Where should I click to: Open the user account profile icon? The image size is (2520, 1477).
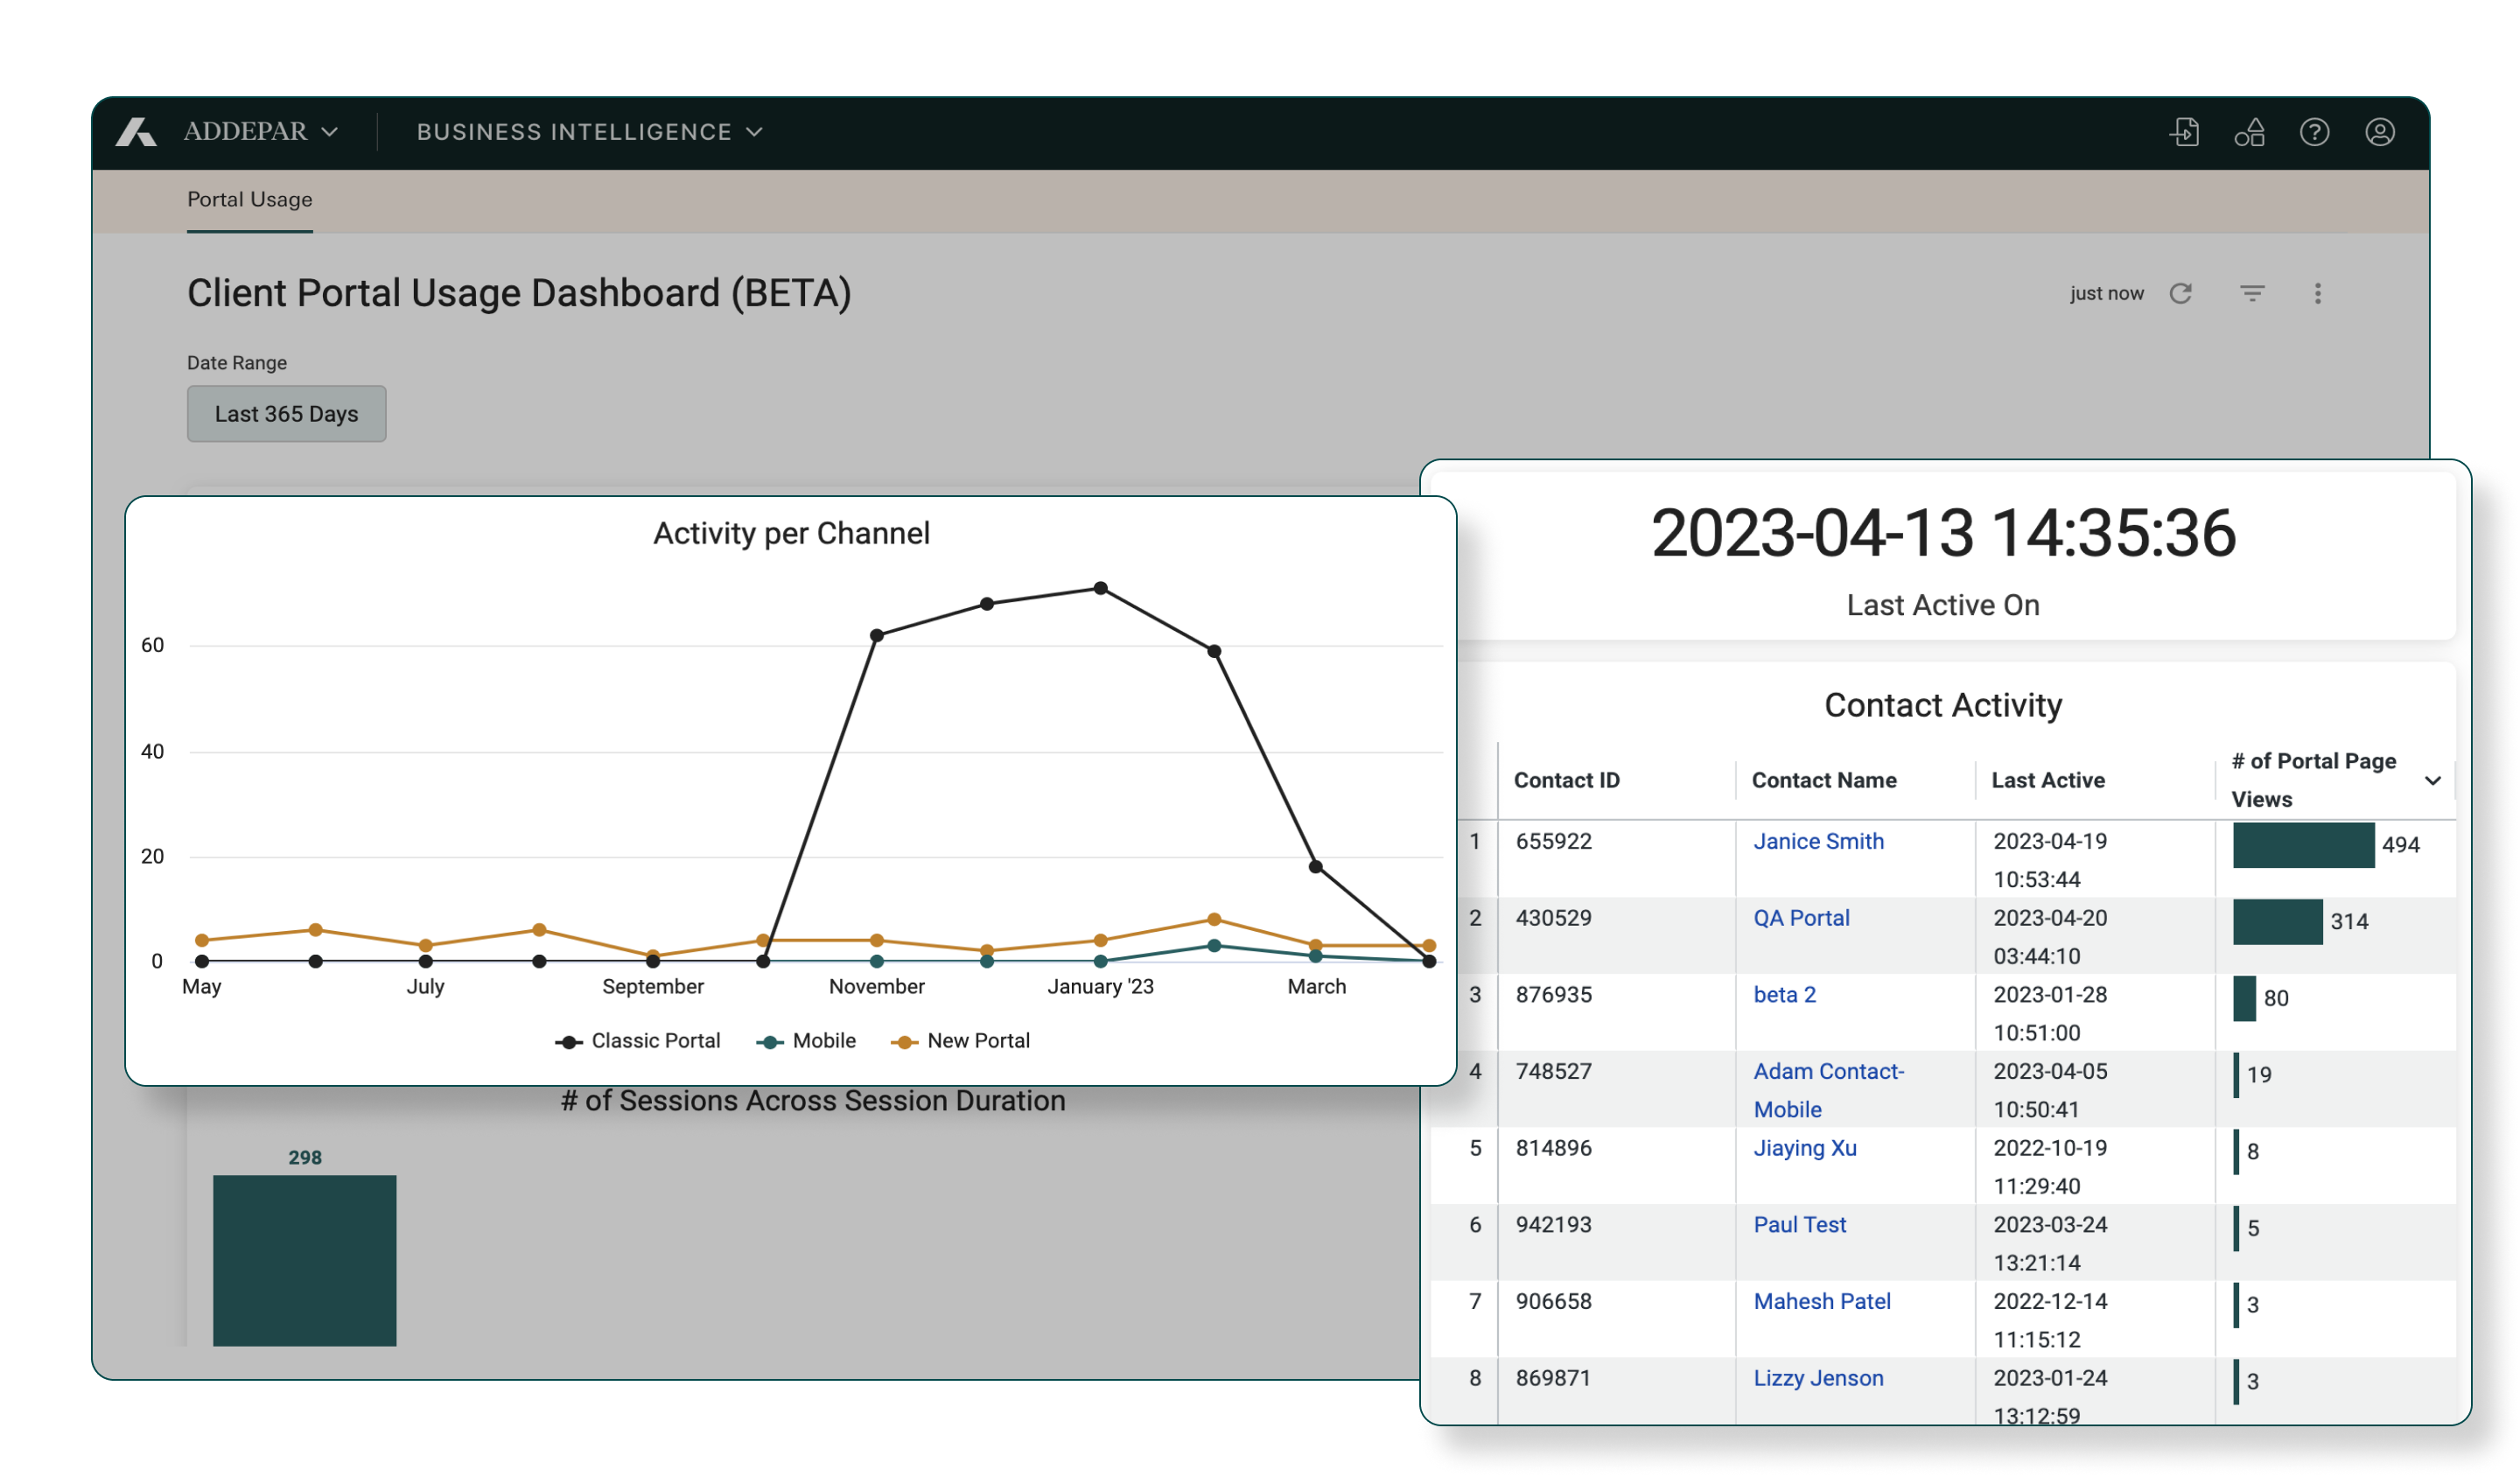click(2379, 132)
